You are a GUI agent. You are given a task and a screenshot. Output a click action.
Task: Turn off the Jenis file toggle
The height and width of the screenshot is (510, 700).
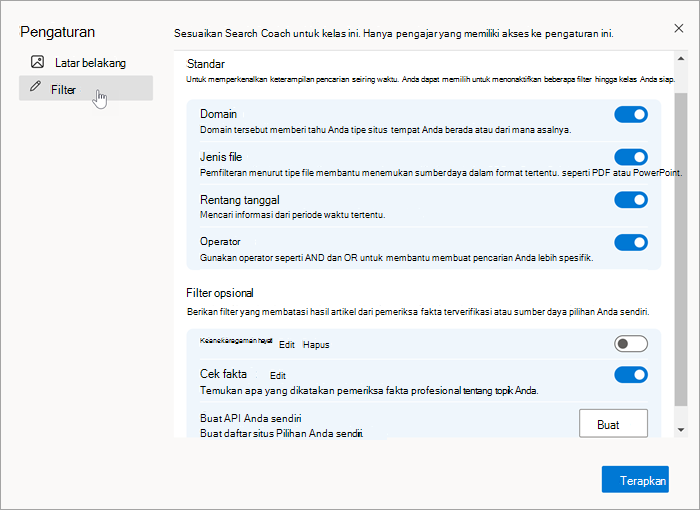point(631,157)
